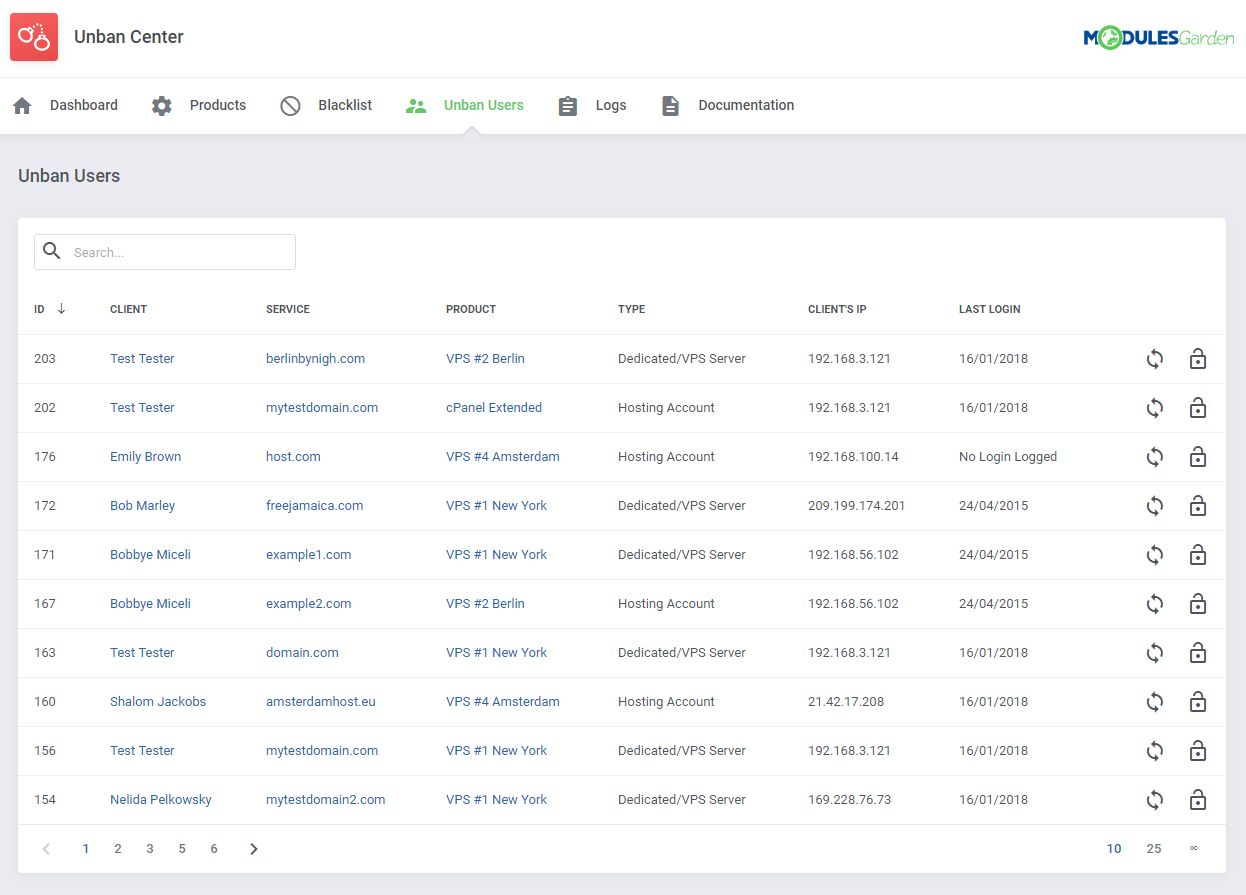Click the refresh icon for ID 202

point(1155,408)
